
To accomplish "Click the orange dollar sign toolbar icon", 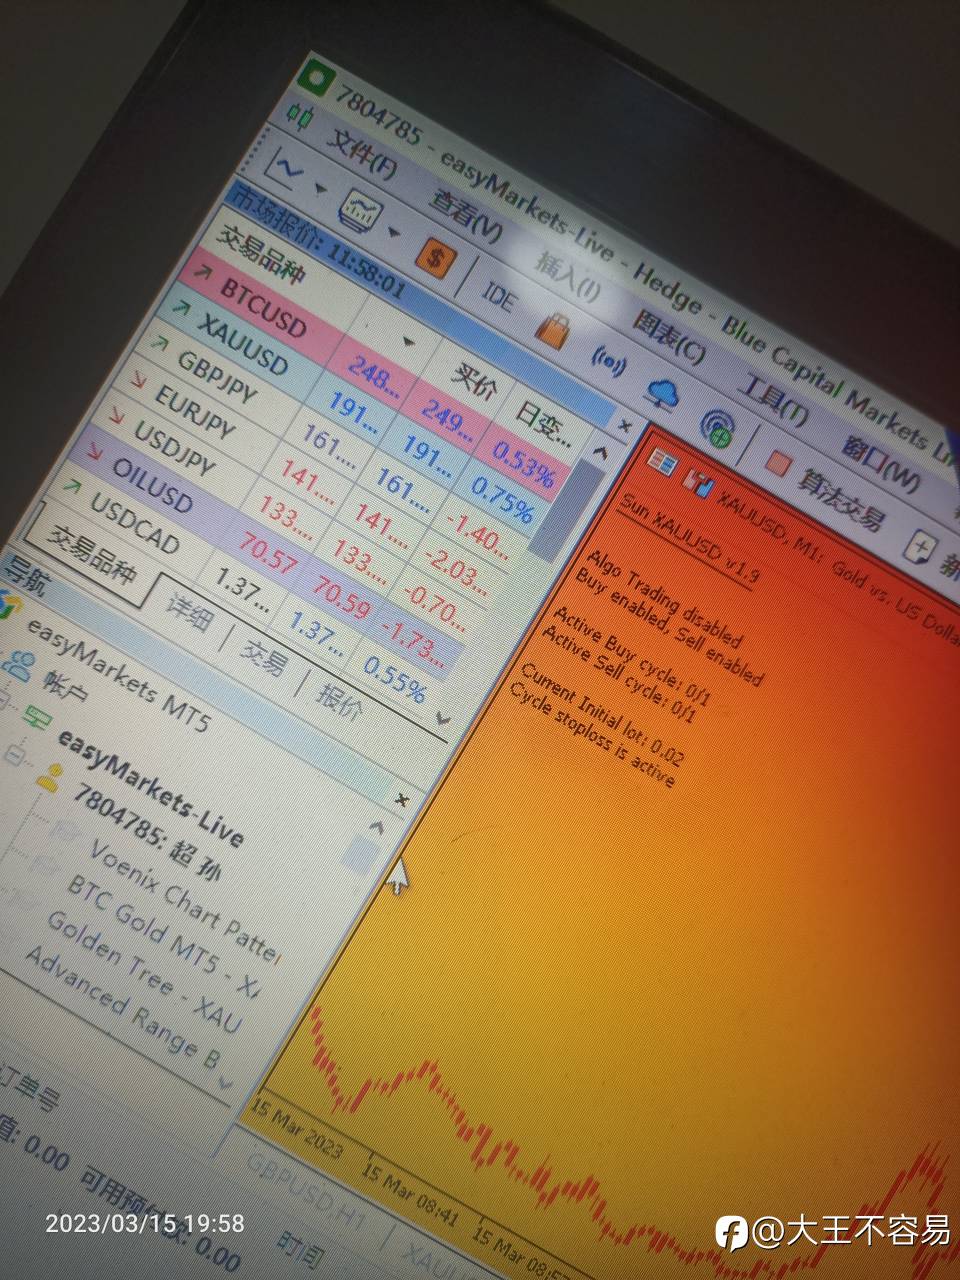I will (x=434, y=257).
